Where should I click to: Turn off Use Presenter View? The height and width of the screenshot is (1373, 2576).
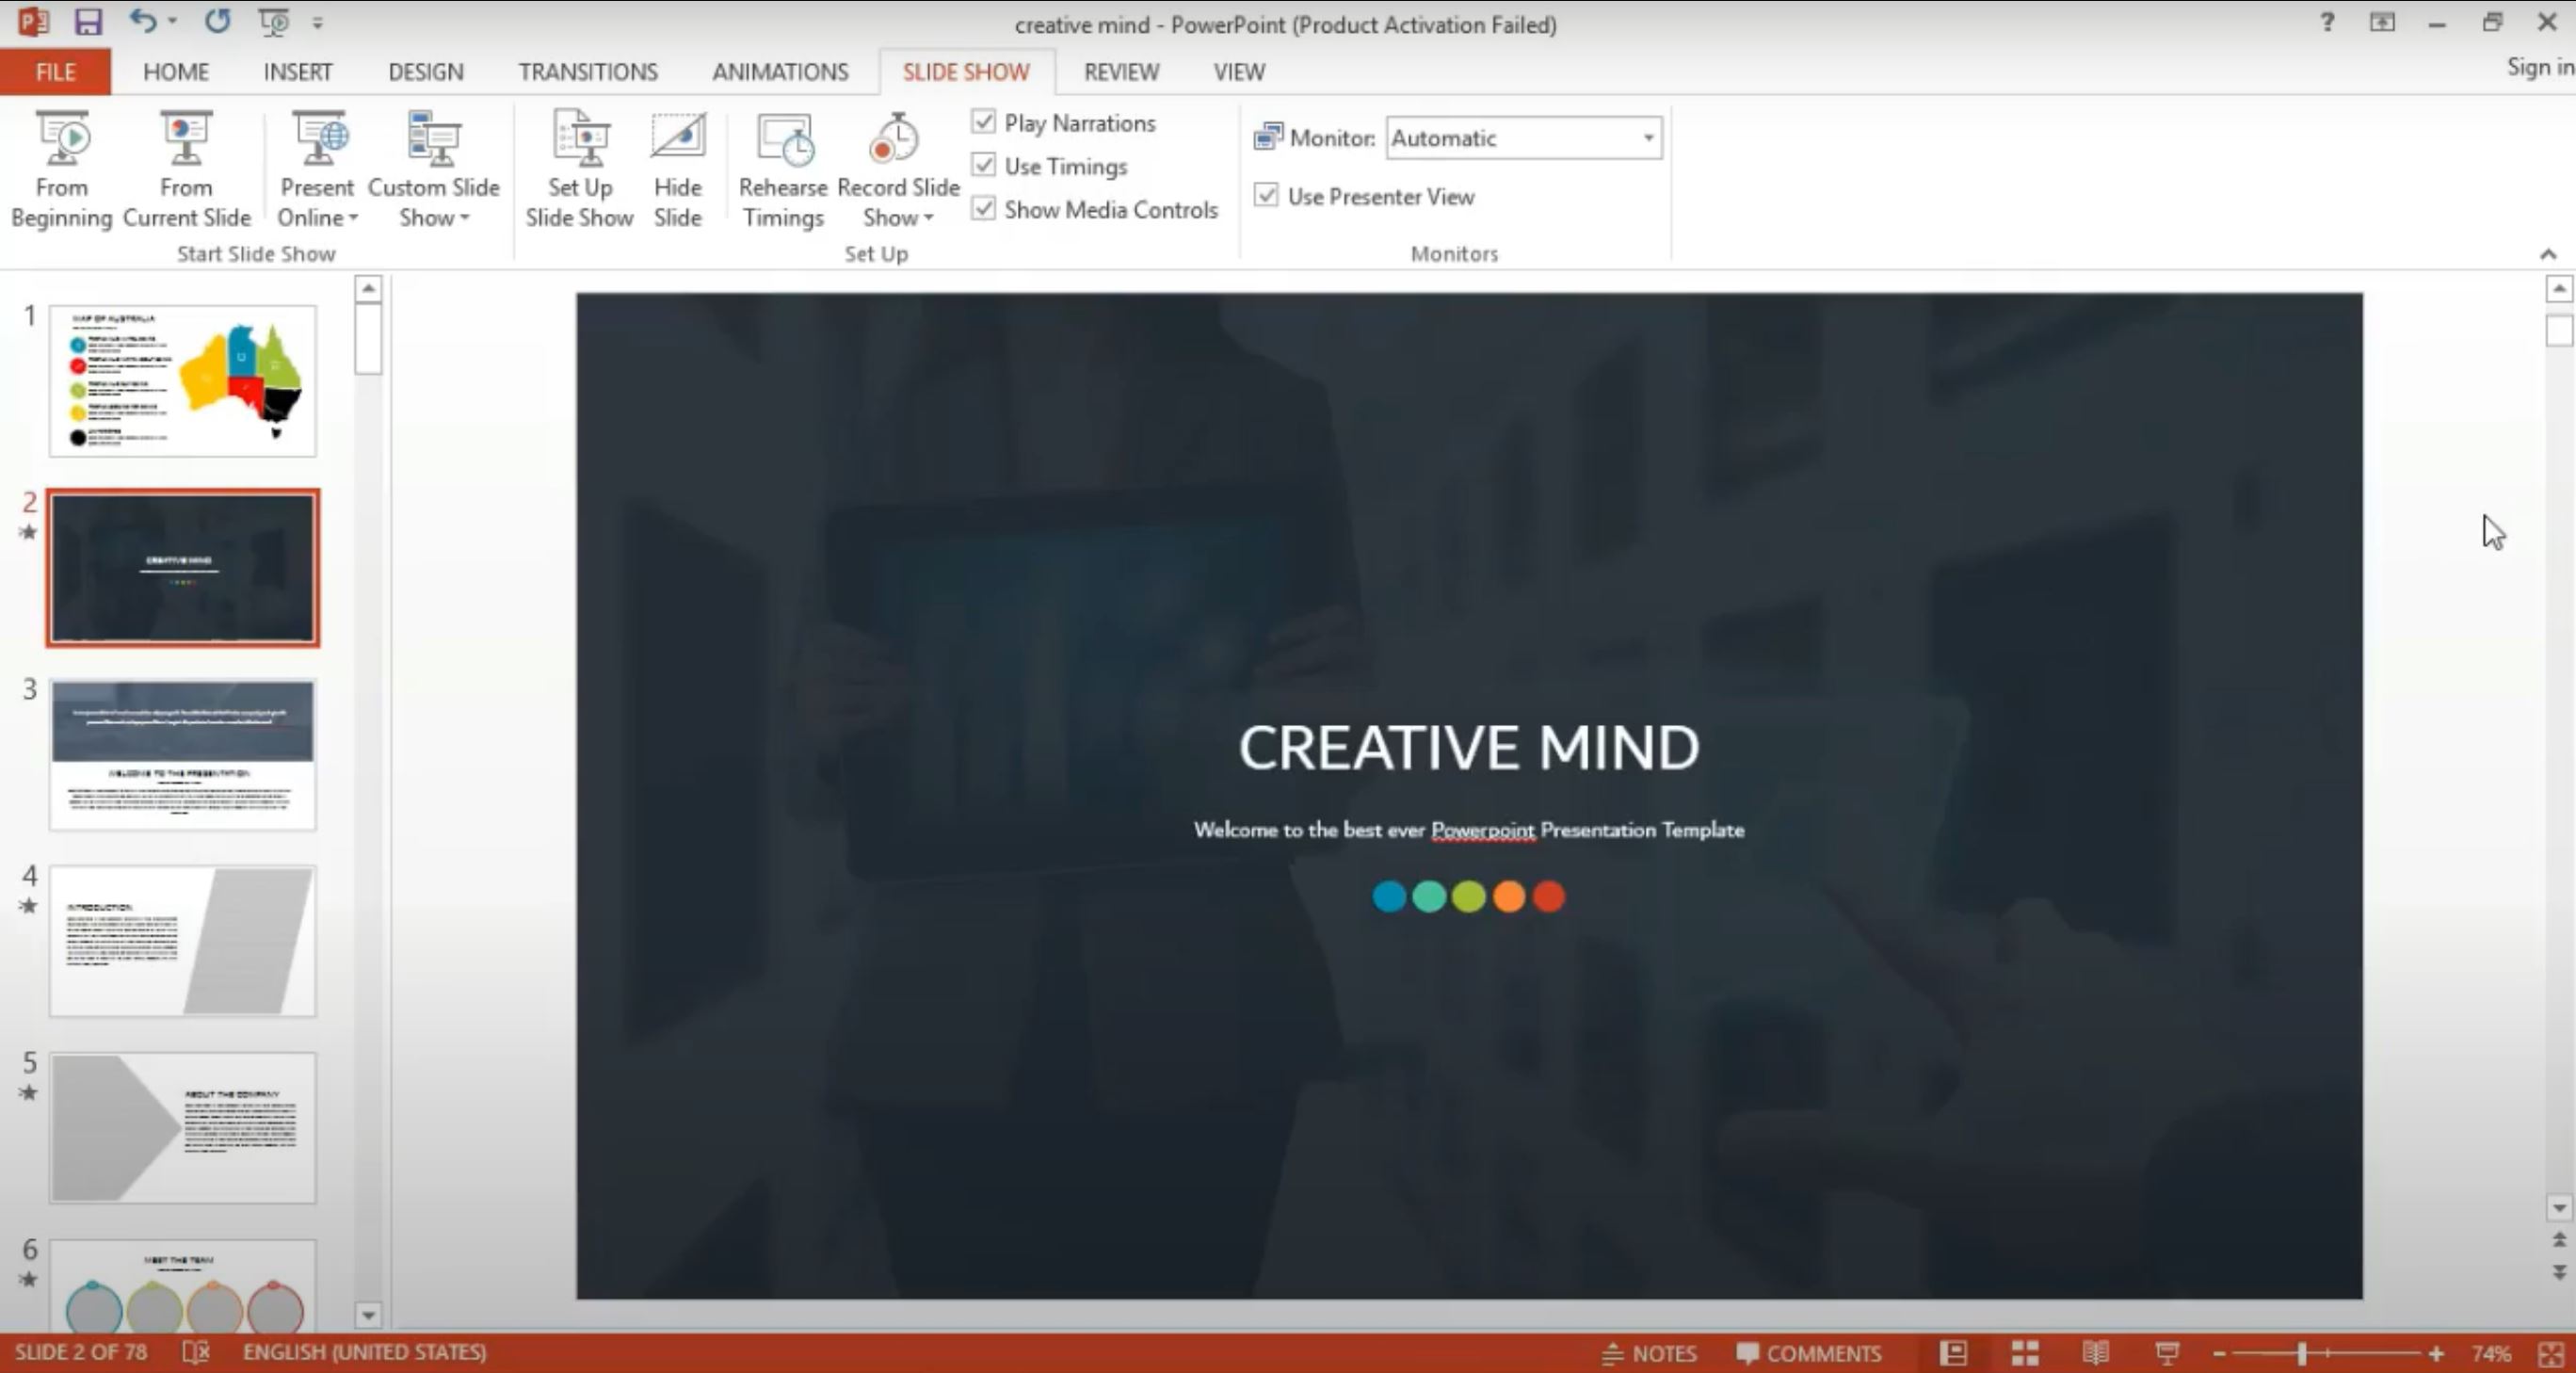pos(1267,196)
